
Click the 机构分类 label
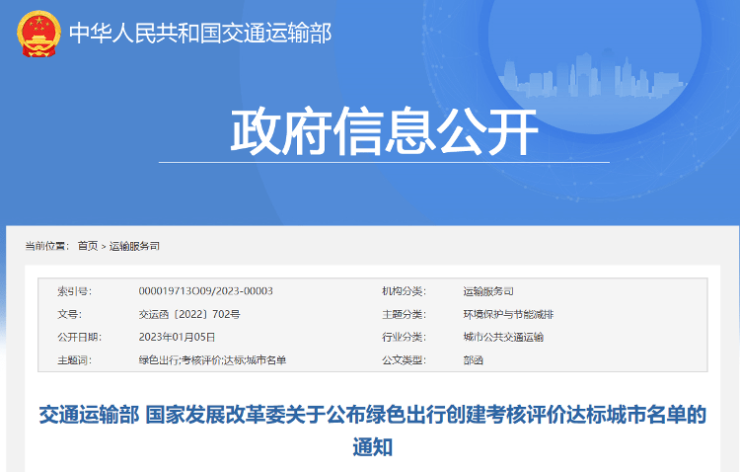(x=404, y=291)
